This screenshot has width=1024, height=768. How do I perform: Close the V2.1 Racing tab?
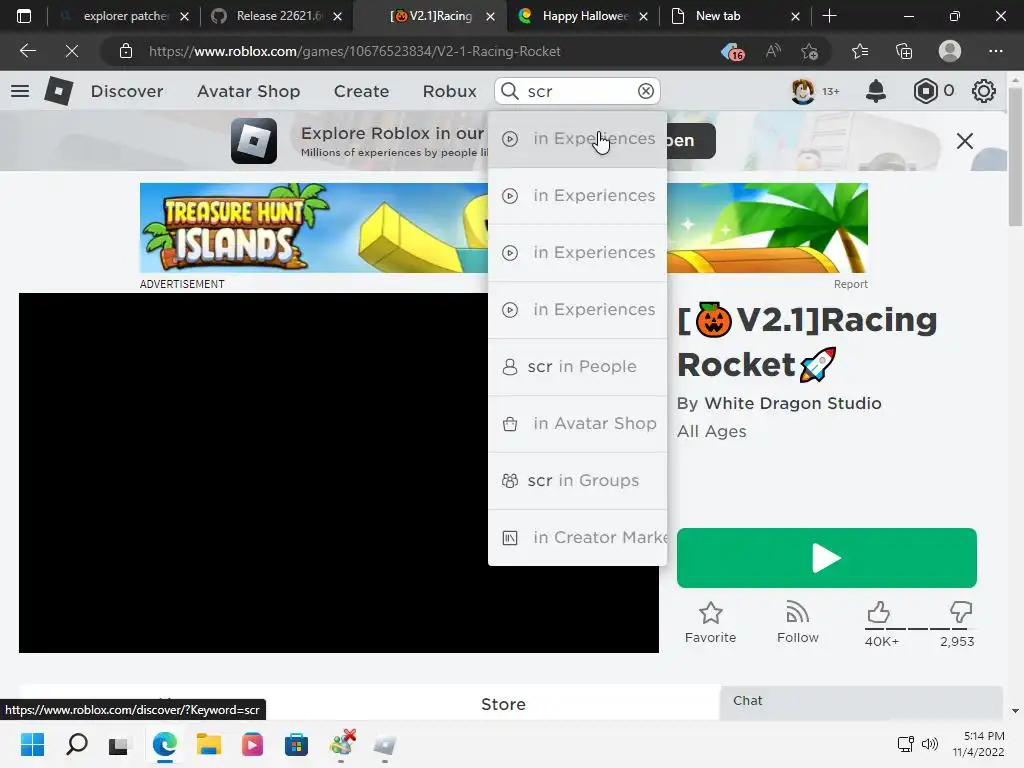[490, 16]
